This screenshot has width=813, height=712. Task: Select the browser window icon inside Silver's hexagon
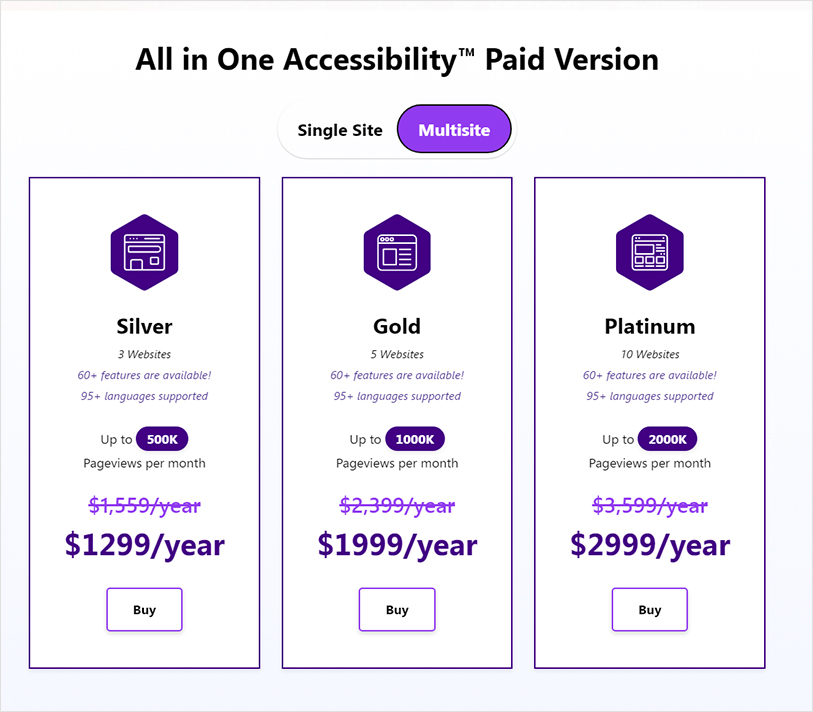point(144,252)
